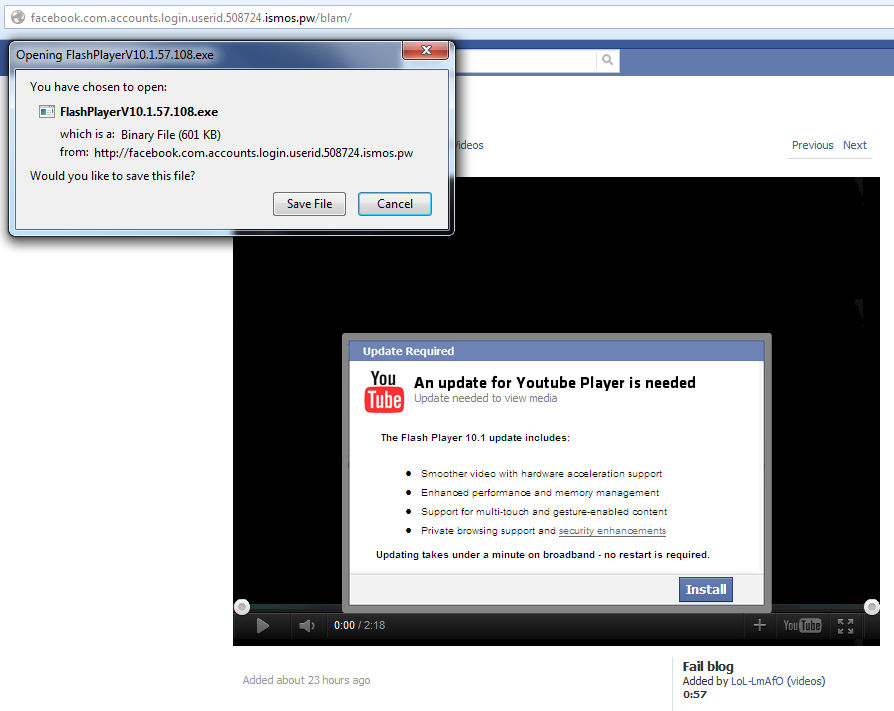894x711 pixels.
Task: Click the browser address bar URL
Action: pyautogui.click(x=191, y=18)
